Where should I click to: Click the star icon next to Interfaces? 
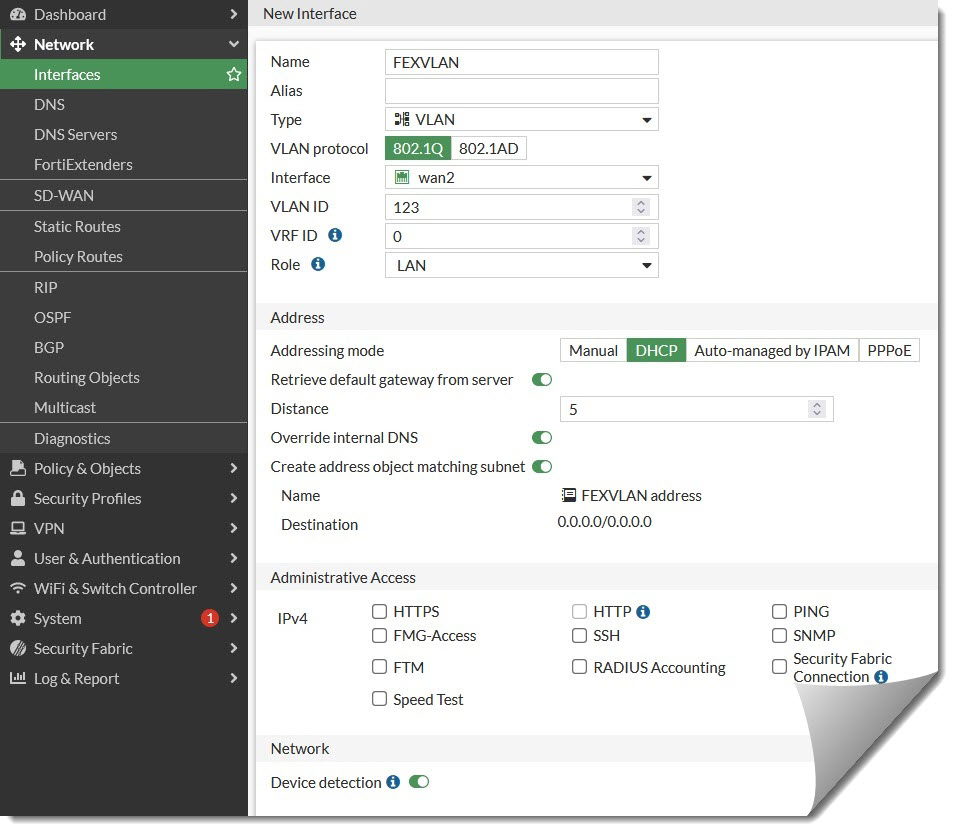(x=233, y=74)
